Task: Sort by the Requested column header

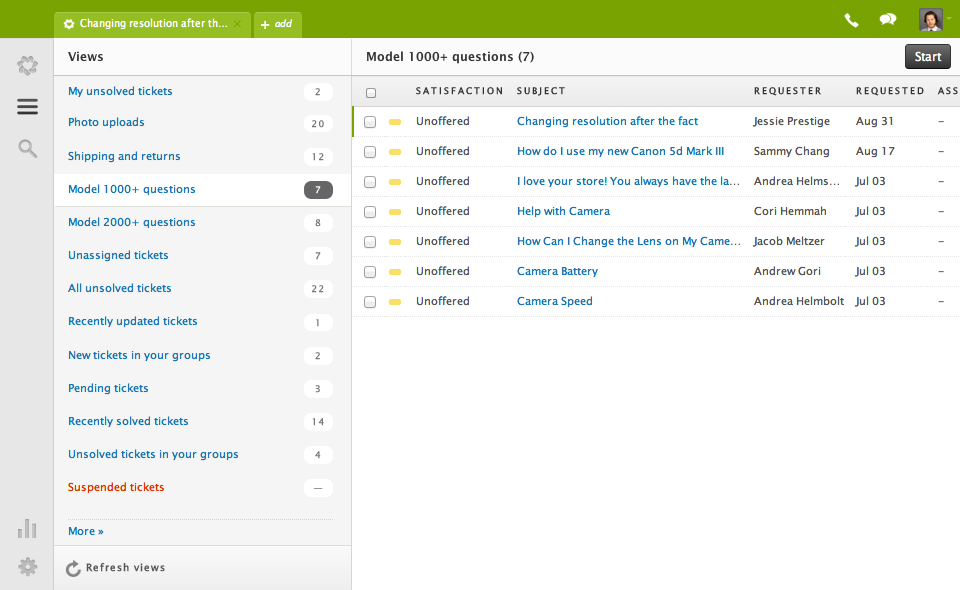Action: coord(889,91)
